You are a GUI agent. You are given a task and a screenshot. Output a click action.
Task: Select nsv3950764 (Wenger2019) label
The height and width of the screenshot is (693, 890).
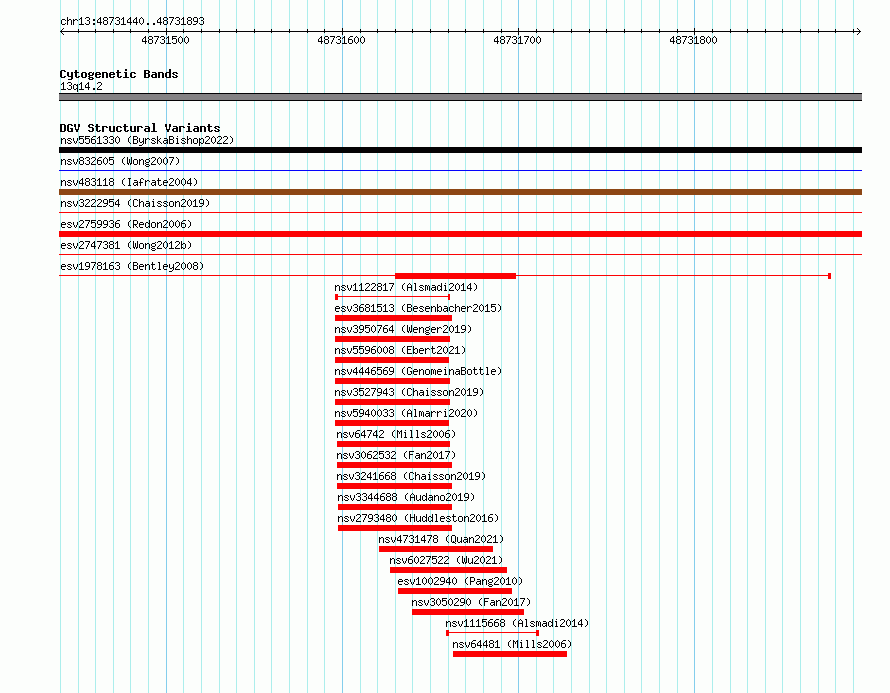pyautogui.click(x=403, y=329)
